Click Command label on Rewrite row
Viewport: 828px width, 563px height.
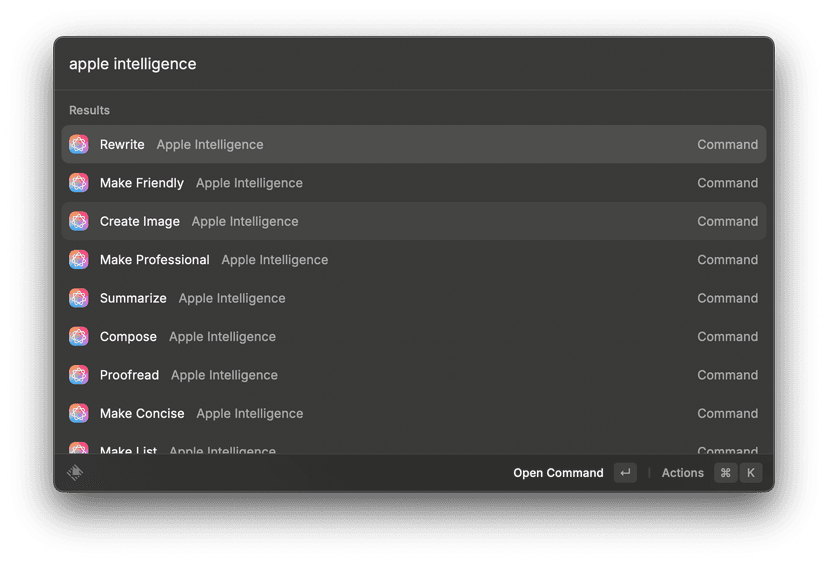click(x=727, y=144)
